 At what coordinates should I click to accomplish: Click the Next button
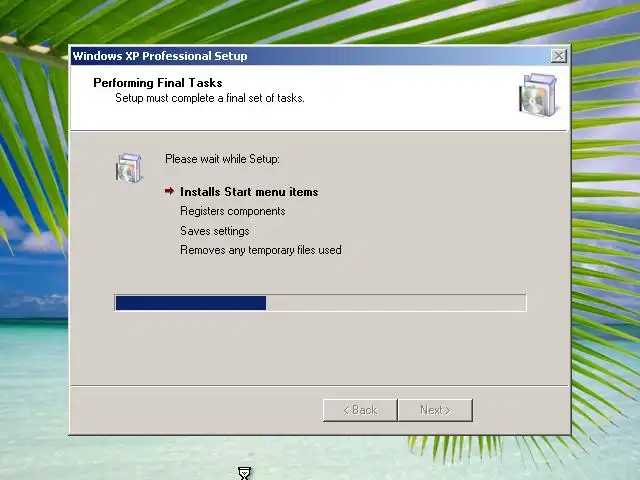click(x=435, y=410)
